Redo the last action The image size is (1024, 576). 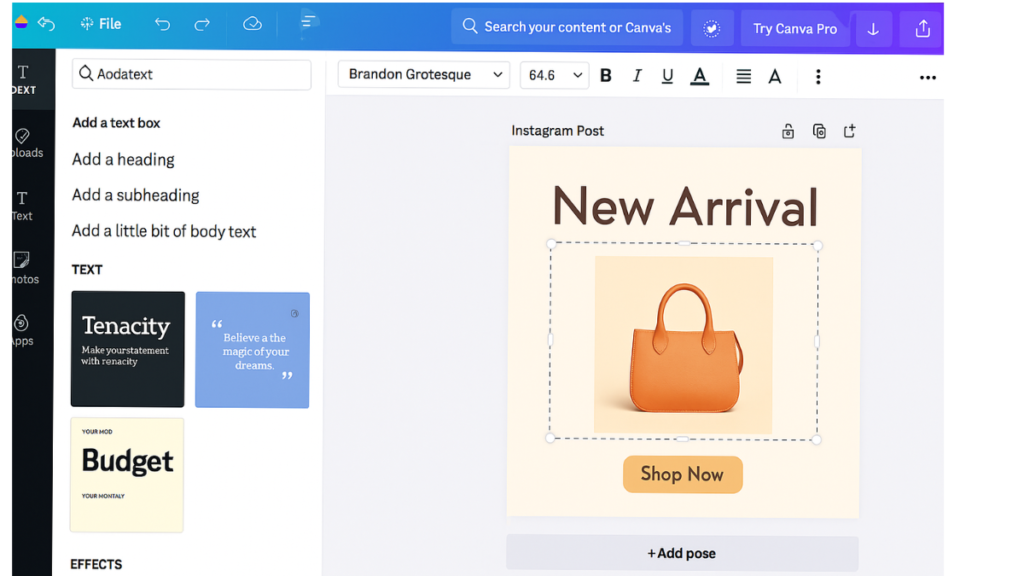click(202, 24)
